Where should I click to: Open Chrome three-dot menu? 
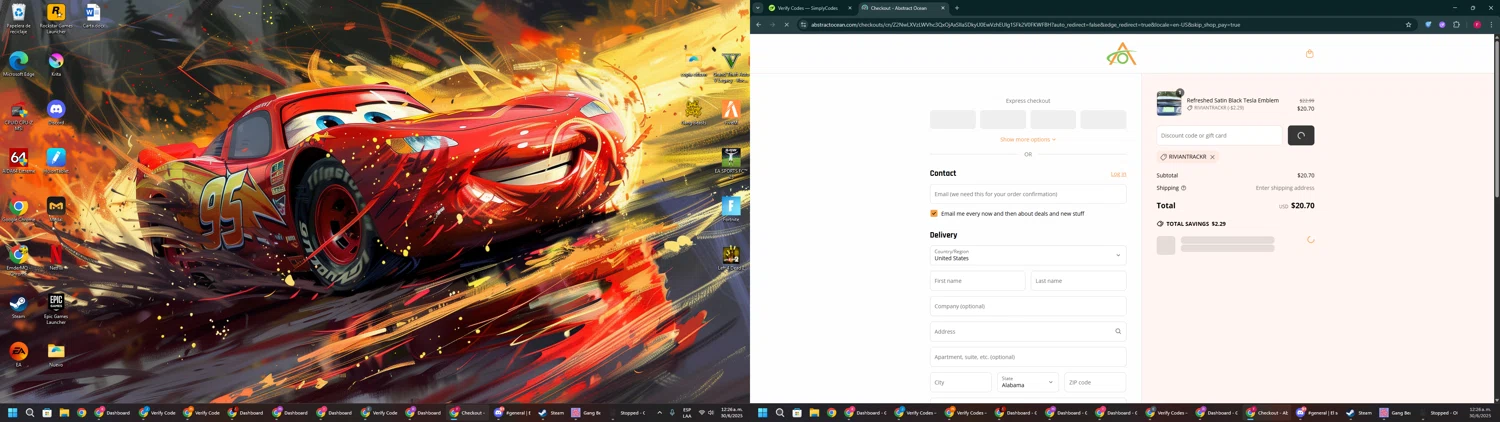tap(1490, 24)
